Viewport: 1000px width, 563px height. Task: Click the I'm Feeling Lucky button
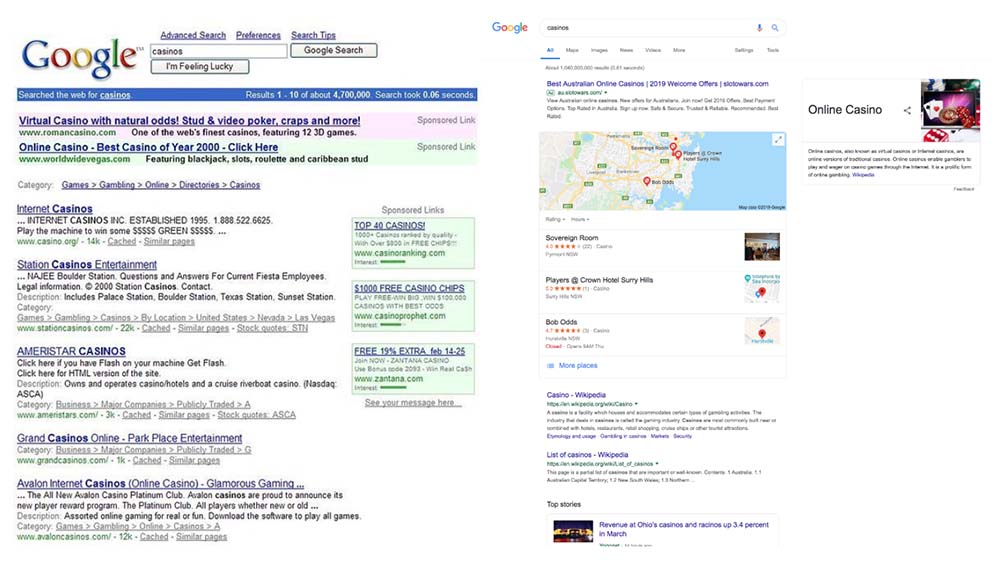click(x=200, y=66)
